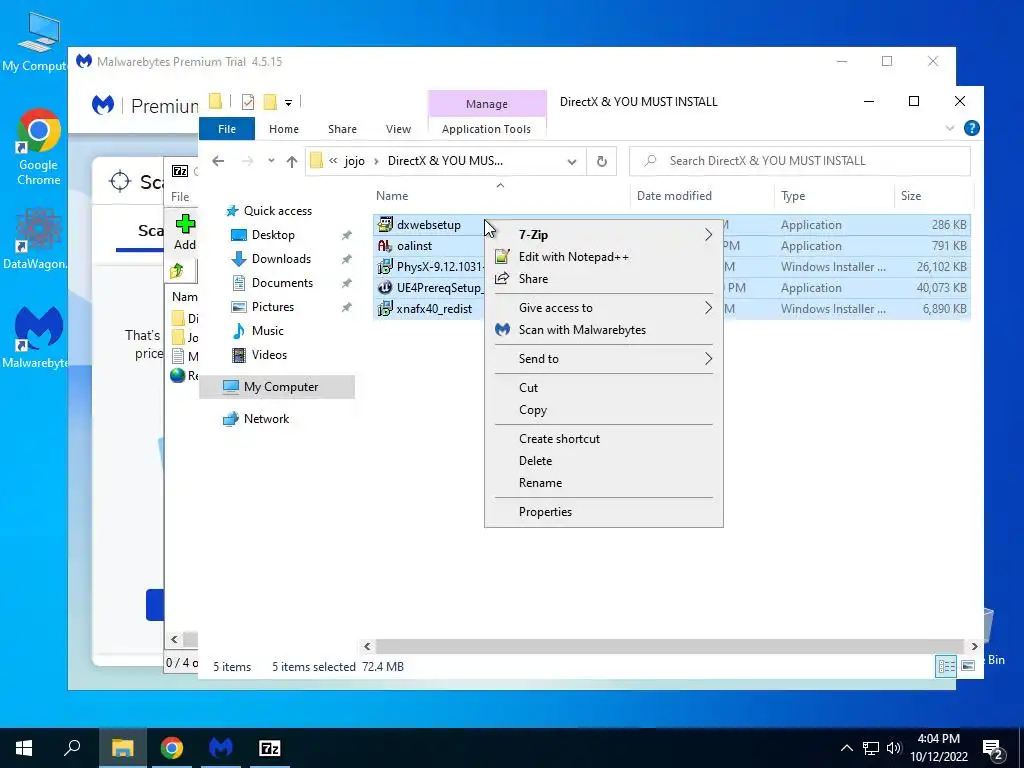The image size is (1024, 768).
Task: Click the Malwarebytes icon beside Scan with Malwarebytes
Action: pos(502,330)
